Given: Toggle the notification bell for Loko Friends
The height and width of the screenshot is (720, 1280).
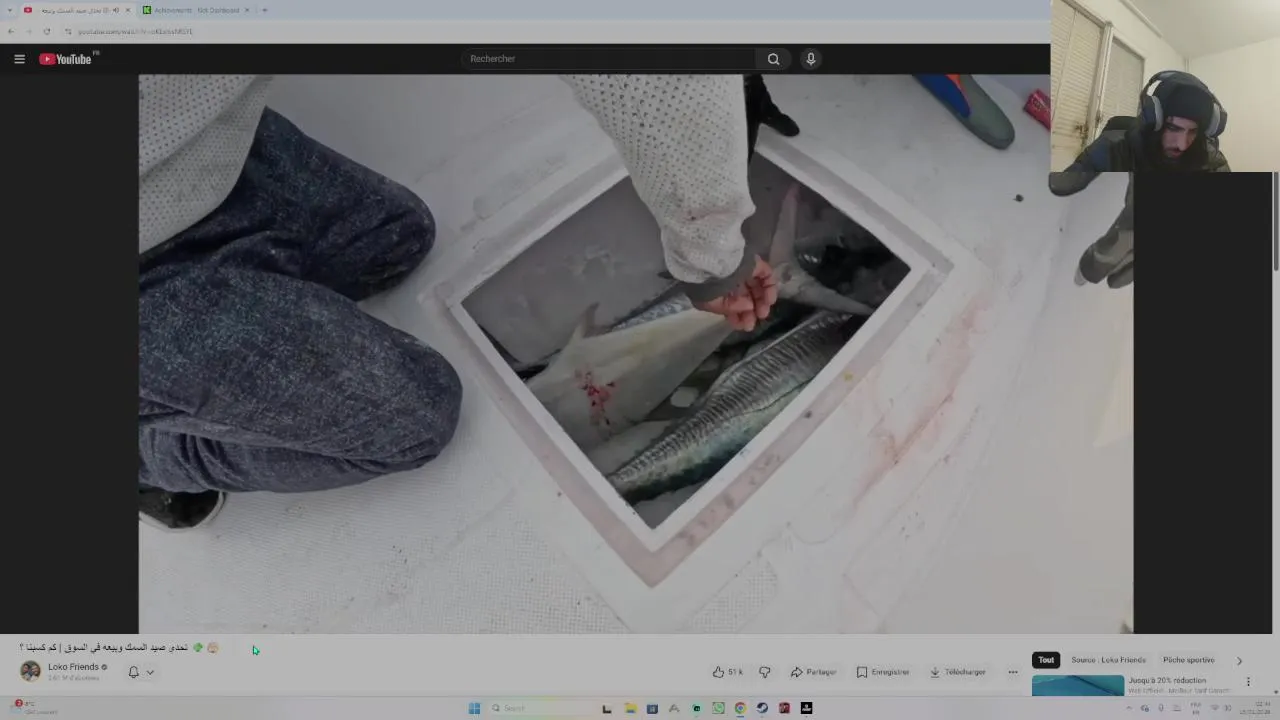Looking at the screenshot, I should coord(133,672).
